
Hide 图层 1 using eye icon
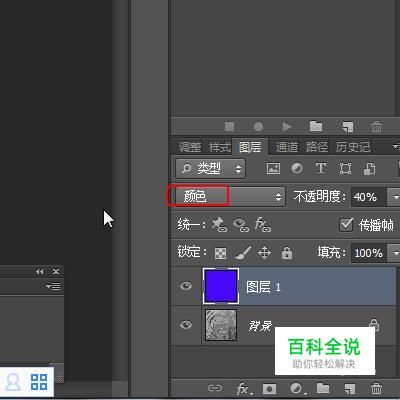tap(186, 286)
